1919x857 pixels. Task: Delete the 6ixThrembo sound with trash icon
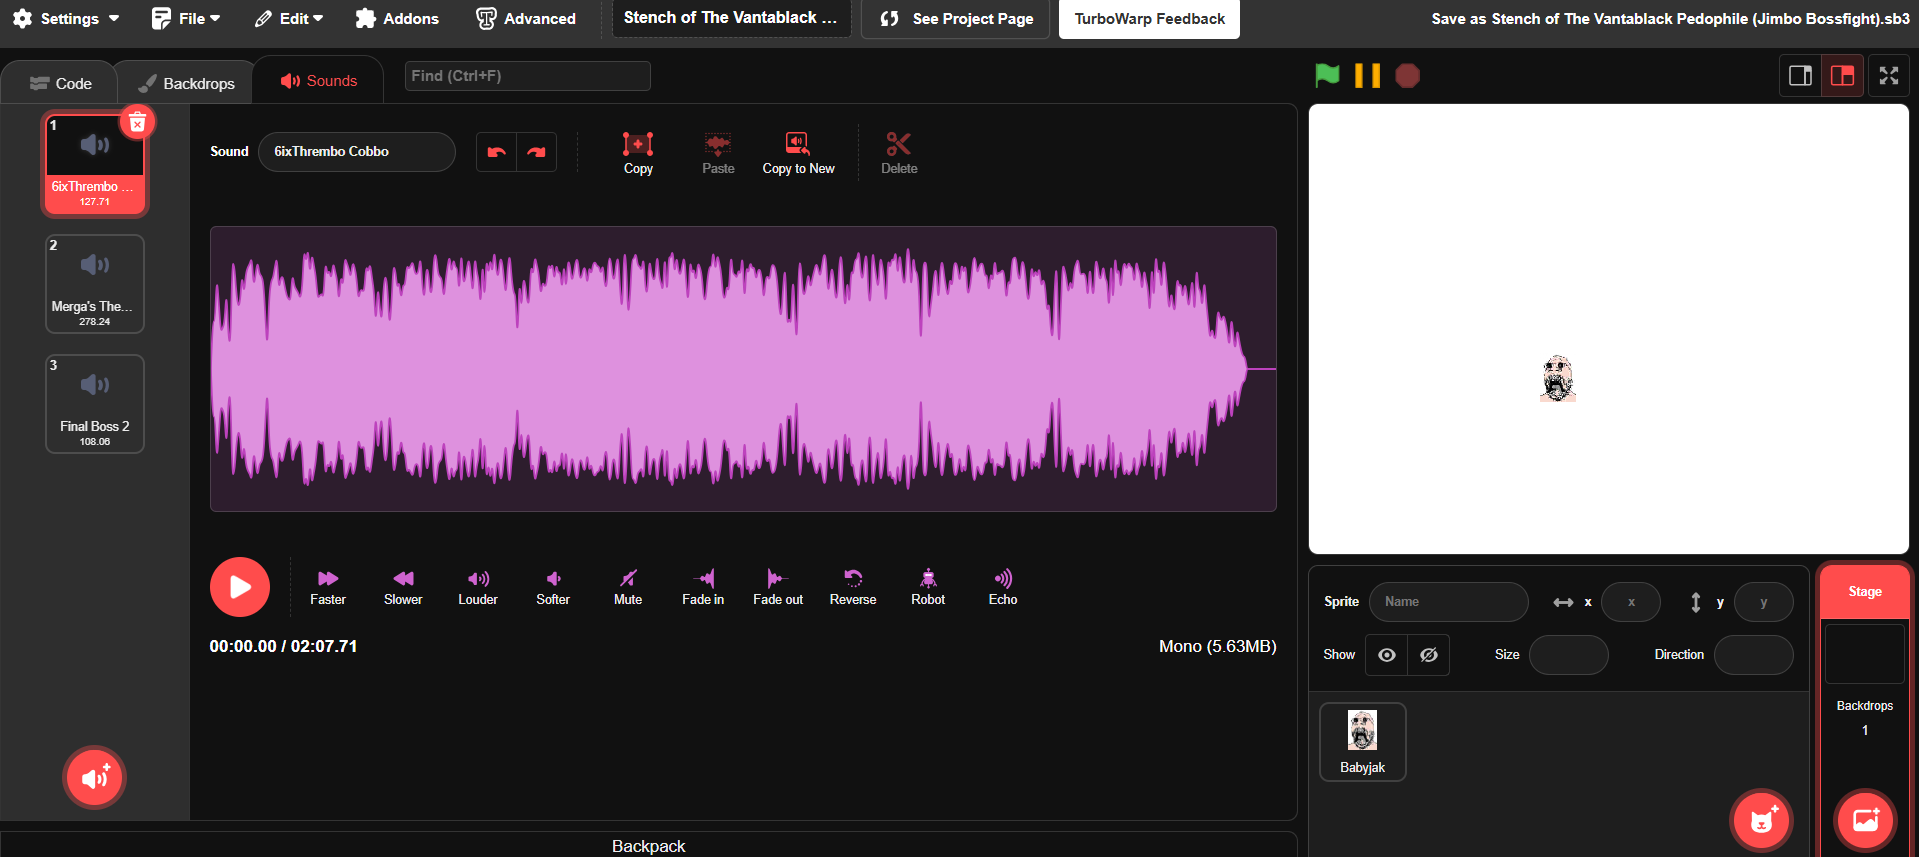pos(138,122)
